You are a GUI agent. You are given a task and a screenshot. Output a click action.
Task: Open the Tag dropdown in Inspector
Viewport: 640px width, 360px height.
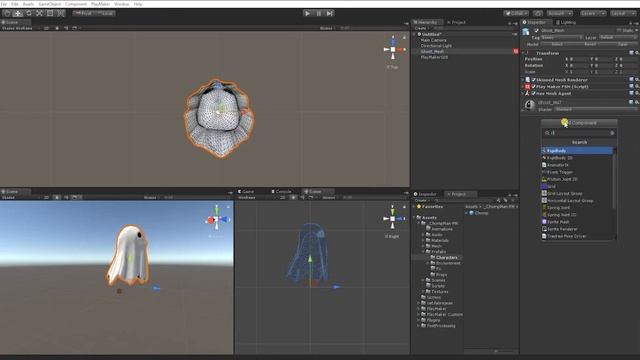click(562, 38)
